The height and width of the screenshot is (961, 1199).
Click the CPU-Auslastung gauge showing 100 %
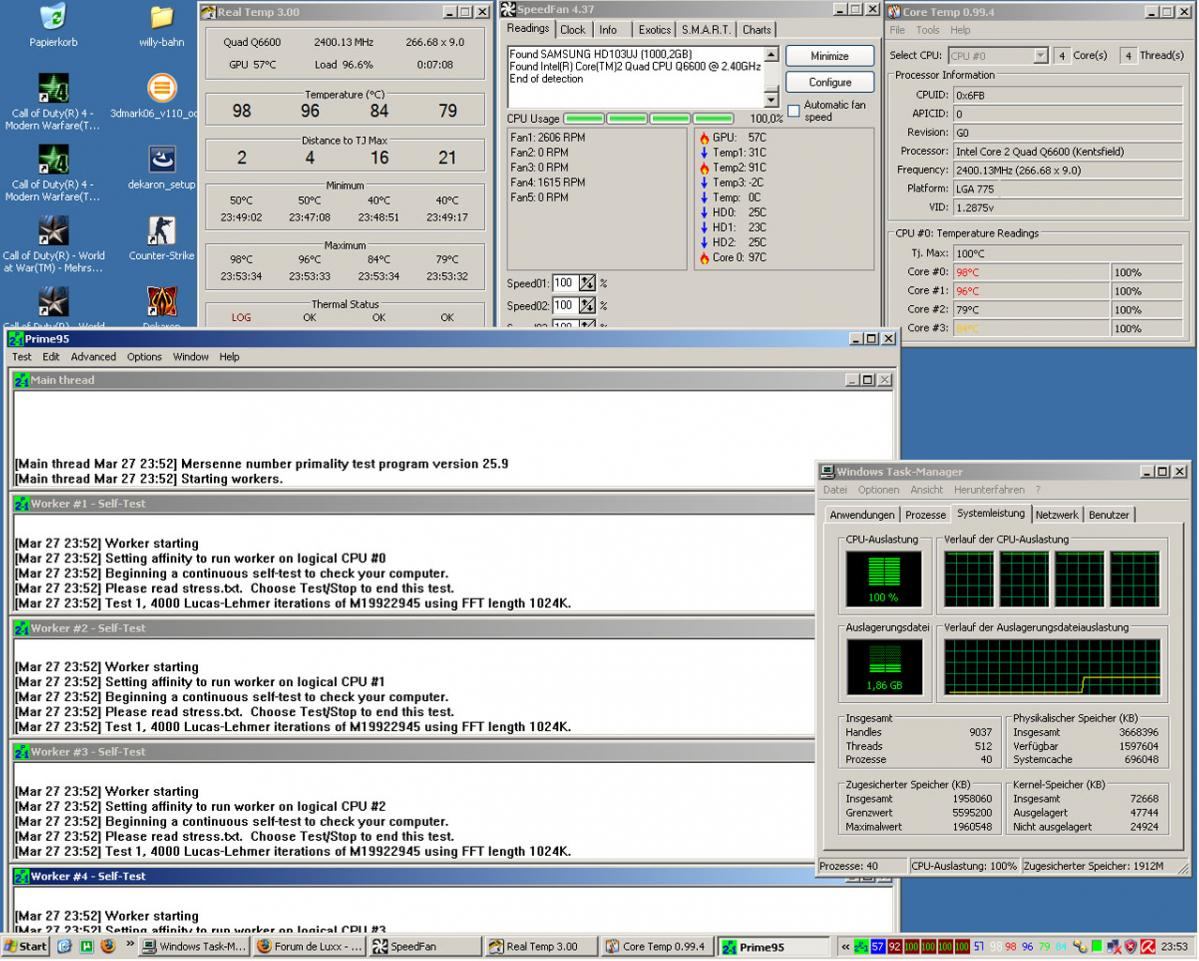tap(883, 579)
